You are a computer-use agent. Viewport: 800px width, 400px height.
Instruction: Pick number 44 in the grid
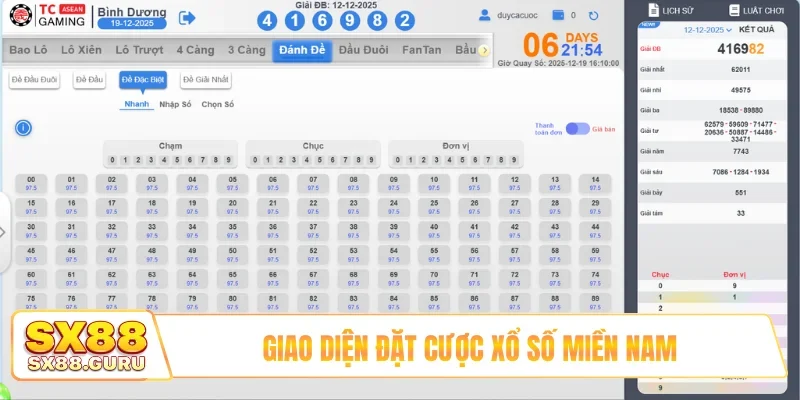(595, 231)
